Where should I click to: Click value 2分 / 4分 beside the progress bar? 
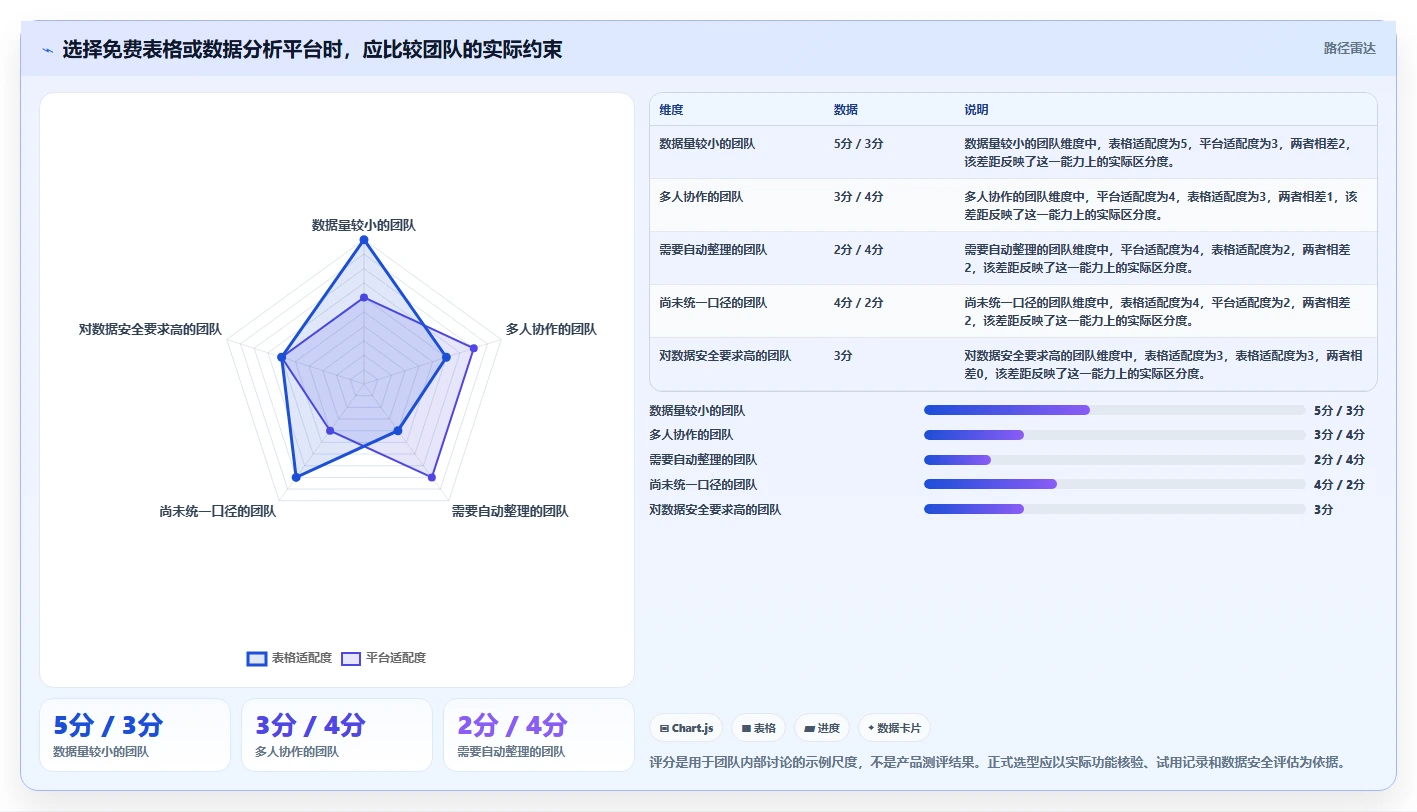coord(1339,460)
